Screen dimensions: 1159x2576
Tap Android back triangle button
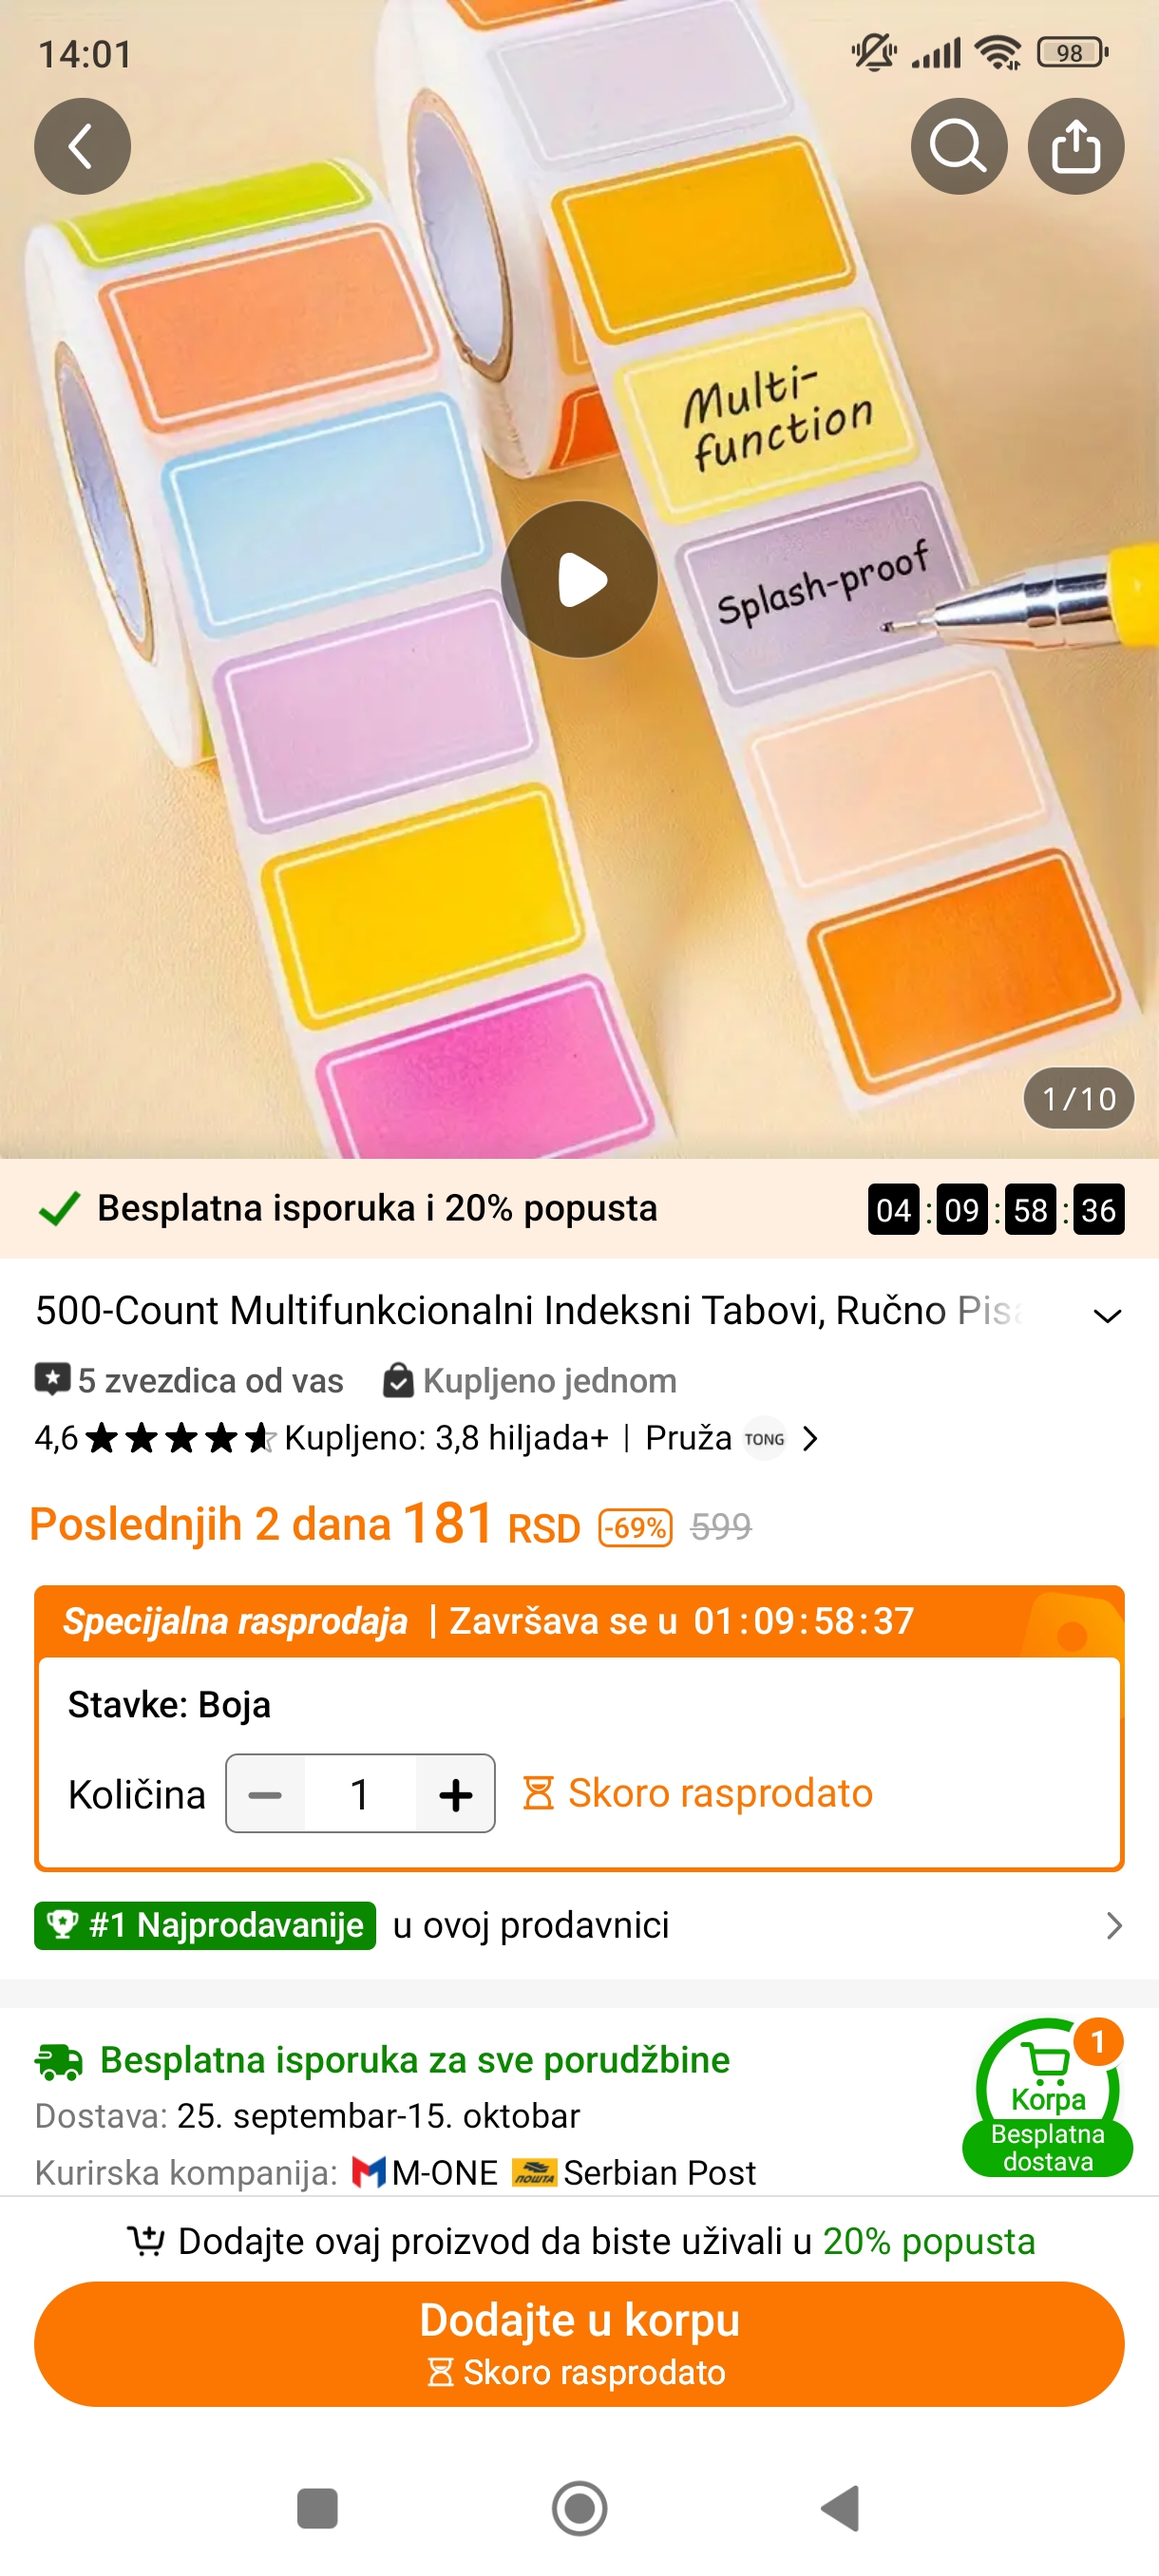(840, 2508)
